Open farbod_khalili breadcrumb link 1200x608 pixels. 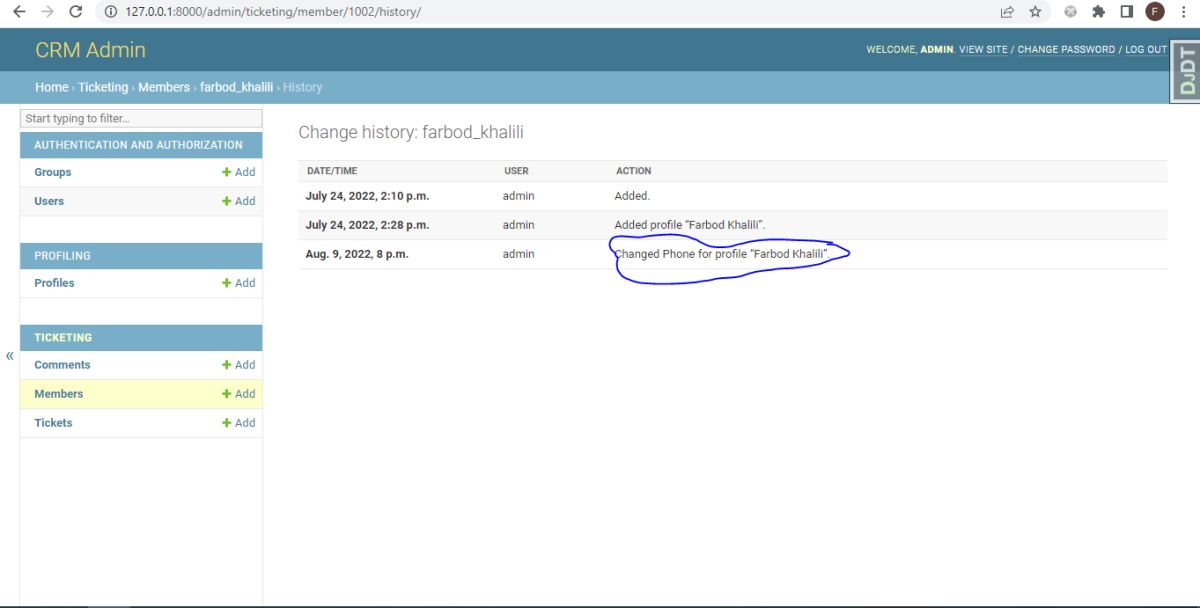[237, 87]
